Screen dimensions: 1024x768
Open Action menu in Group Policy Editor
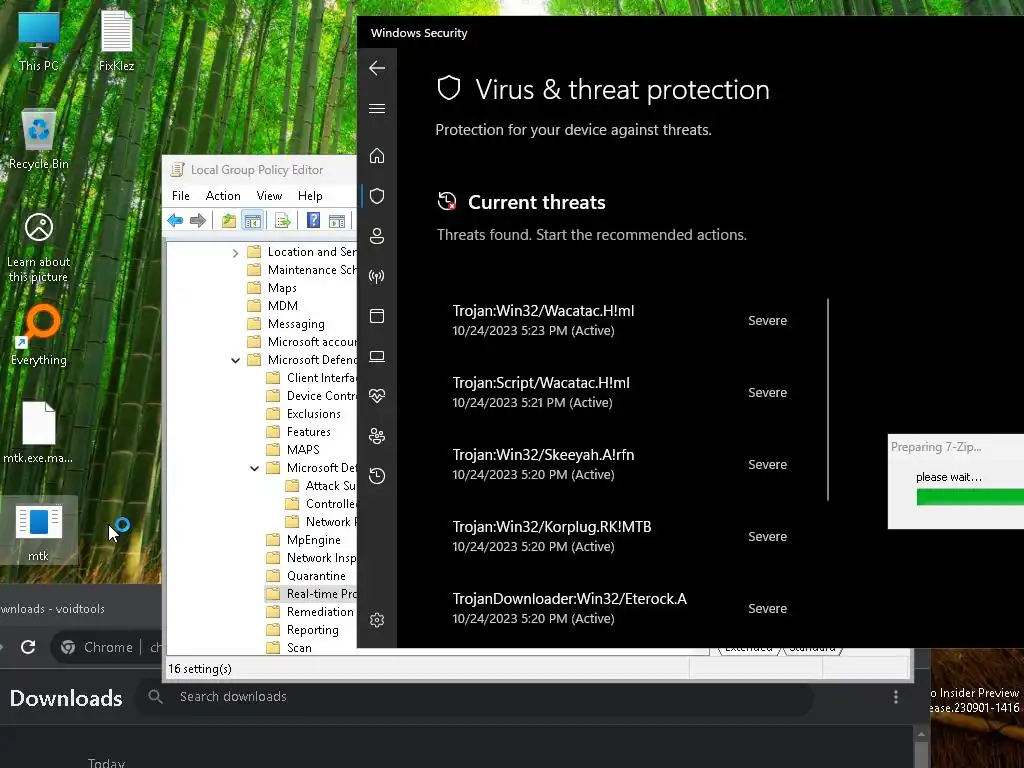coord(223,196)
